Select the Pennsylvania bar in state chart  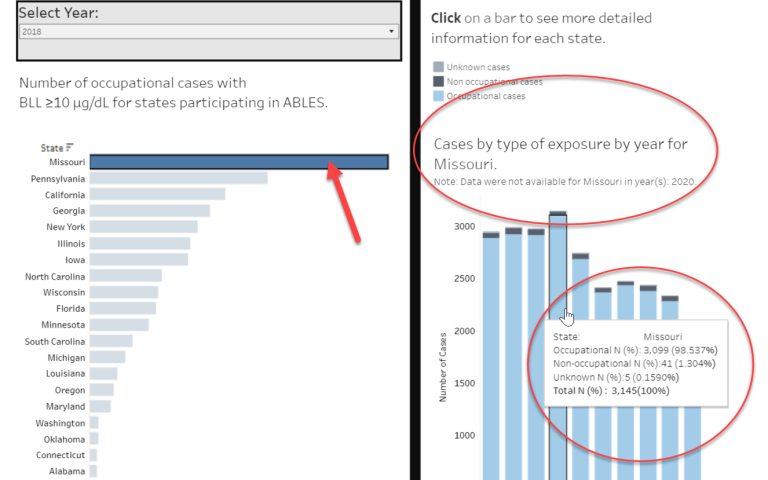[x=178, y=178]
